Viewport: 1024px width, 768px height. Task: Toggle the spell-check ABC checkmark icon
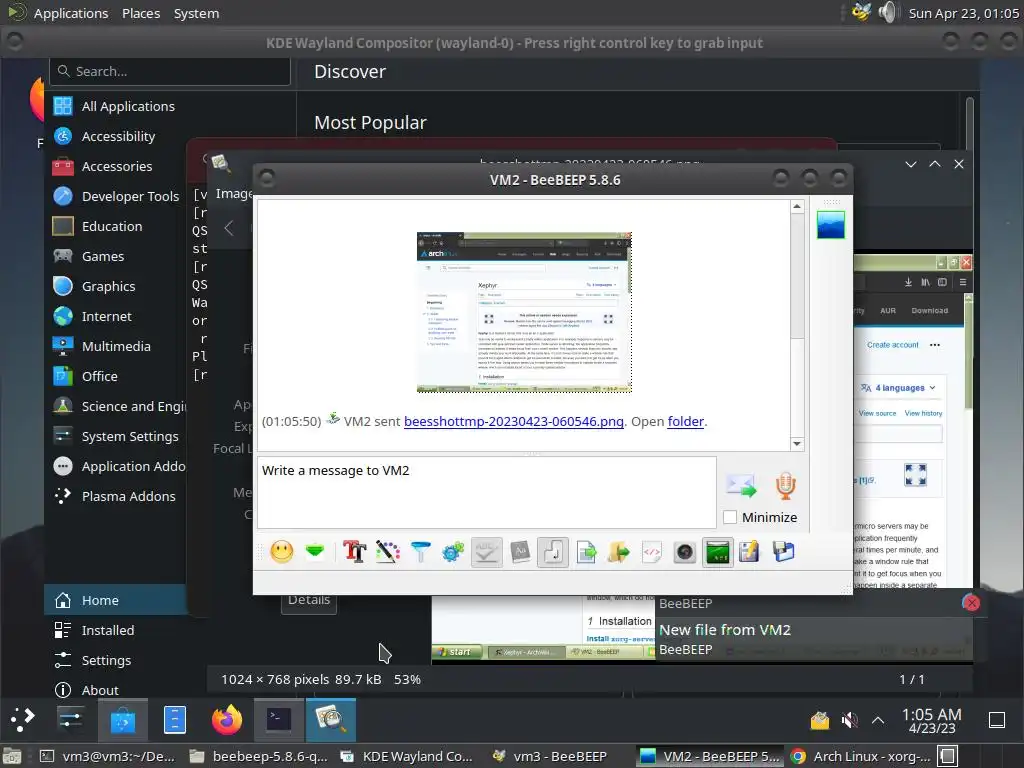point(487,552)
